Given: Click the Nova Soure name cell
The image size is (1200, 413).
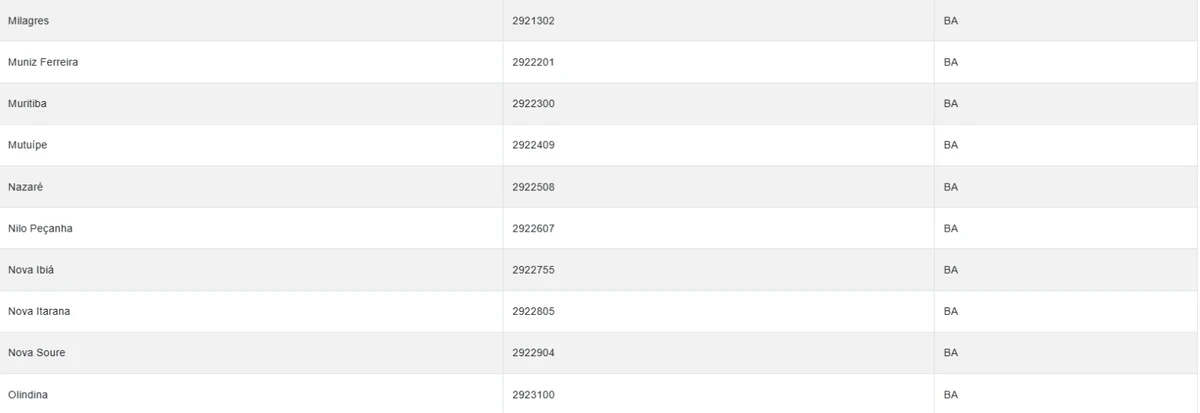Looking at the screenshot, I should (x=37, y=353).
